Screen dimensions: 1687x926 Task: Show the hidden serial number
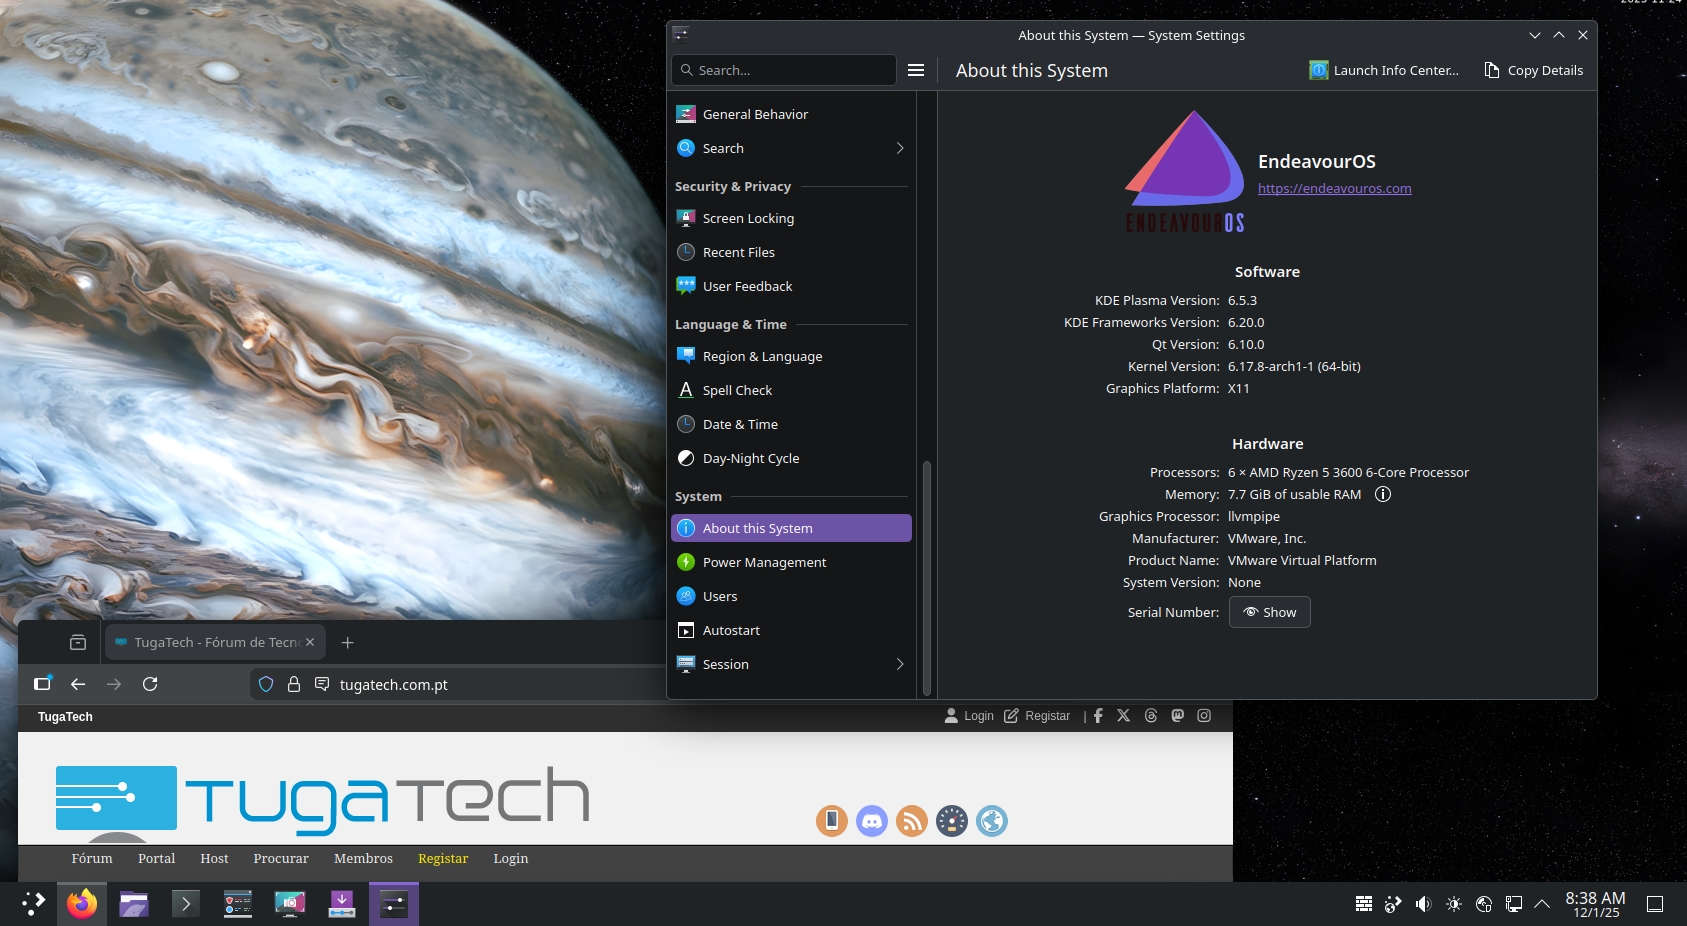tap(1269, 612)
